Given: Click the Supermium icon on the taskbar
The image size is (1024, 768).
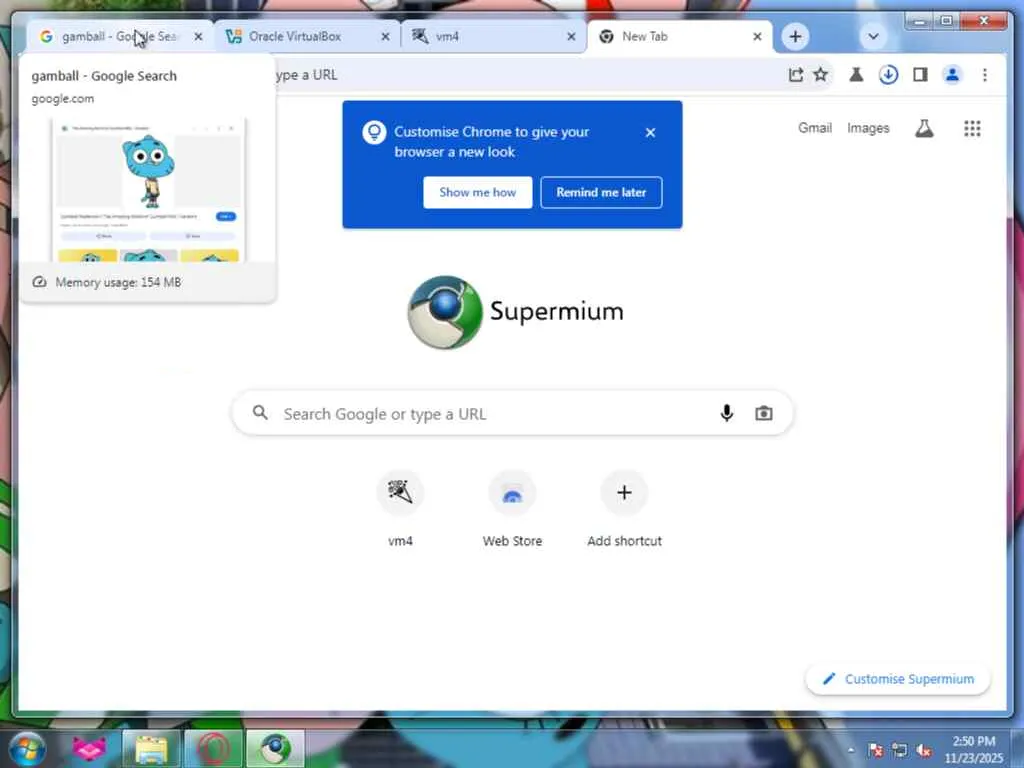Looking at the screenshot, I should [275, 749].
